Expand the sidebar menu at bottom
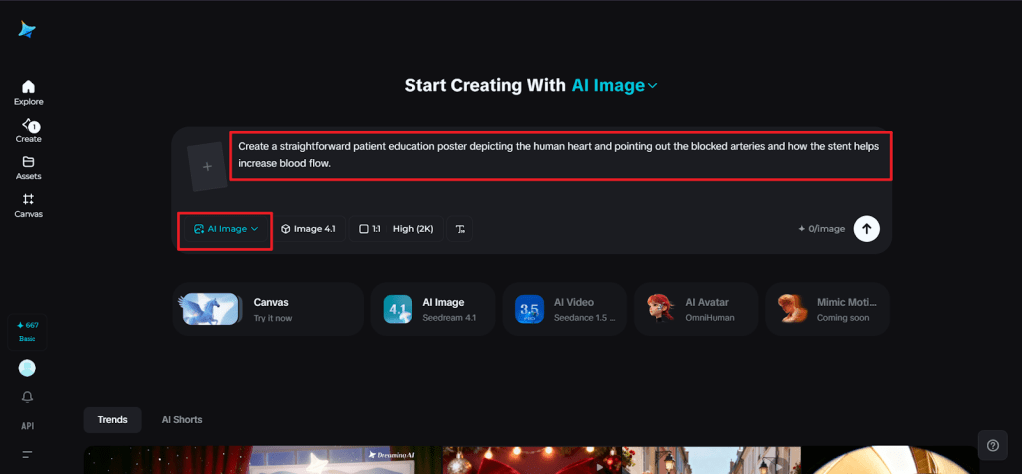The height and width of the screenshot is (474, 1022). click(27, 454)
